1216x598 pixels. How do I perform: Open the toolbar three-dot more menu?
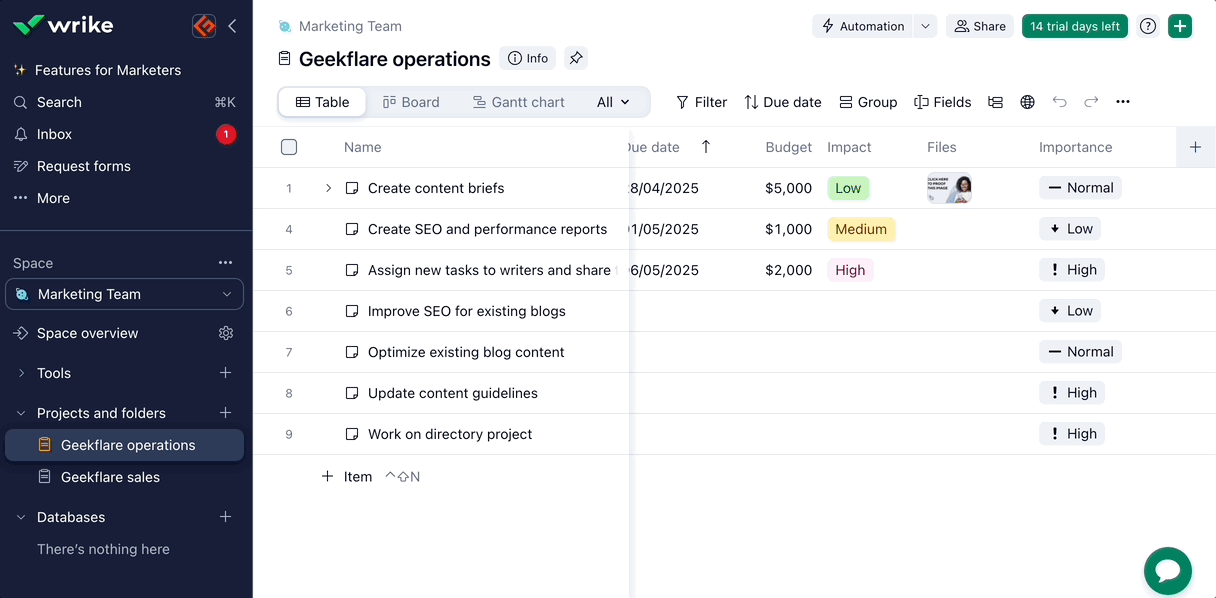(x=1123, y=102)
